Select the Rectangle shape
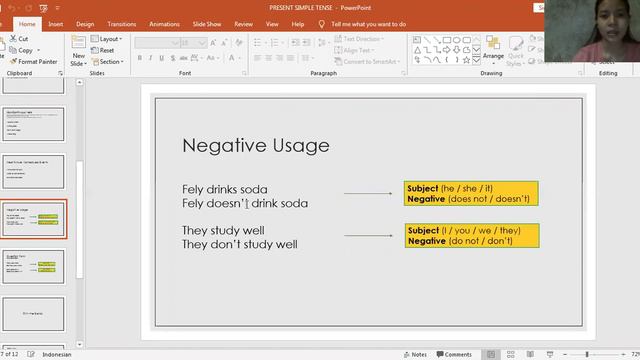Viewport: 640px width, 360px height. coord(447,40)
